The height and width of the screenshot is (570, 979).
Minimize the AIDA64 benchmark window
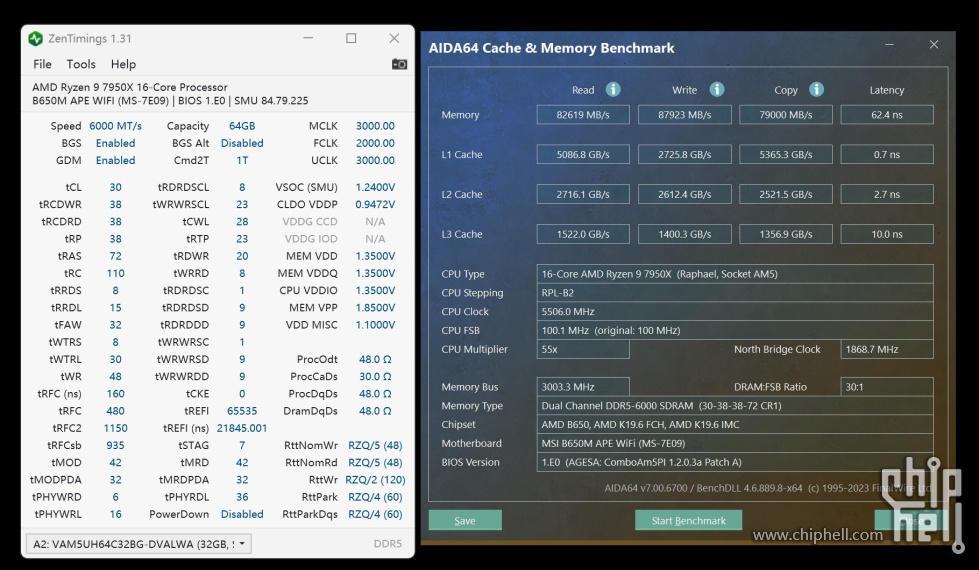click(889, 45)
